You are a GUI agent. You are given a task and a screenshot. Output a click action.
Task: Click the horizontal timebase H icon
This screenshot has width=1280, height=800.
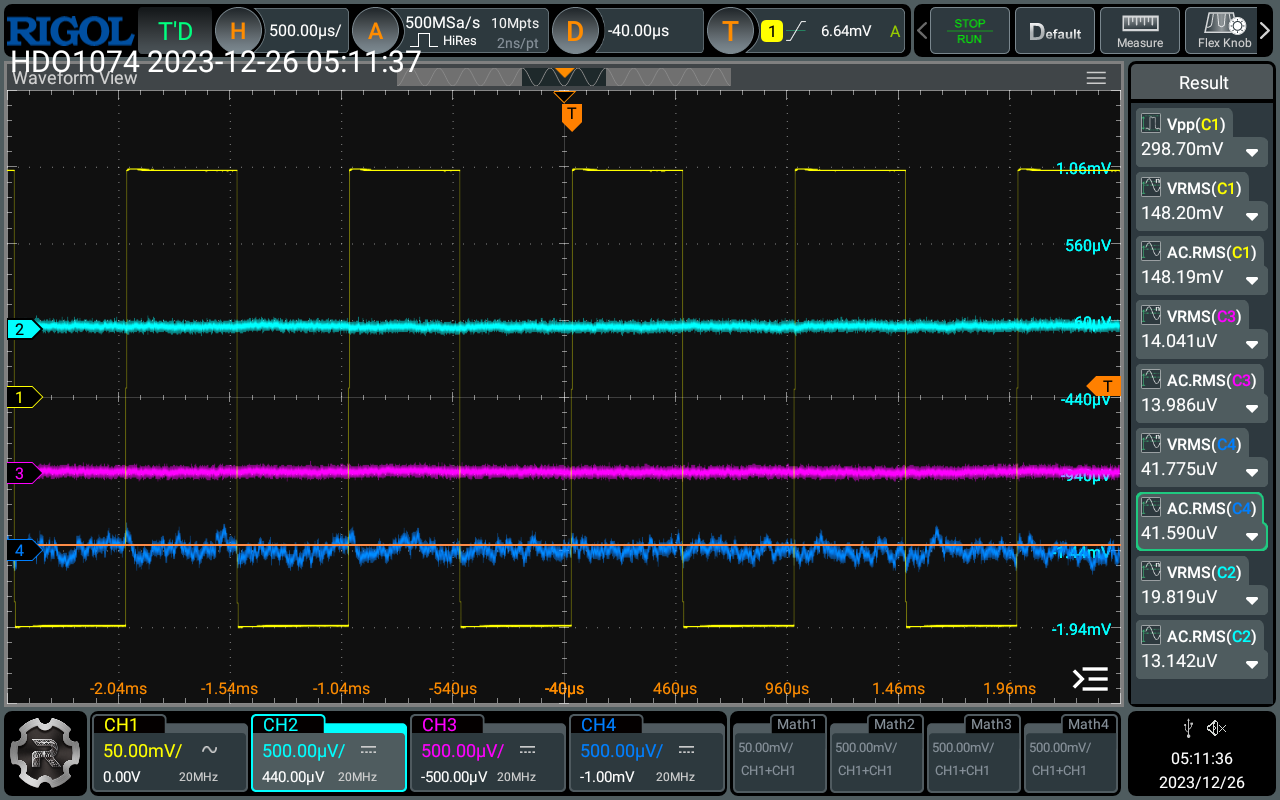click(x=237, y=31)
